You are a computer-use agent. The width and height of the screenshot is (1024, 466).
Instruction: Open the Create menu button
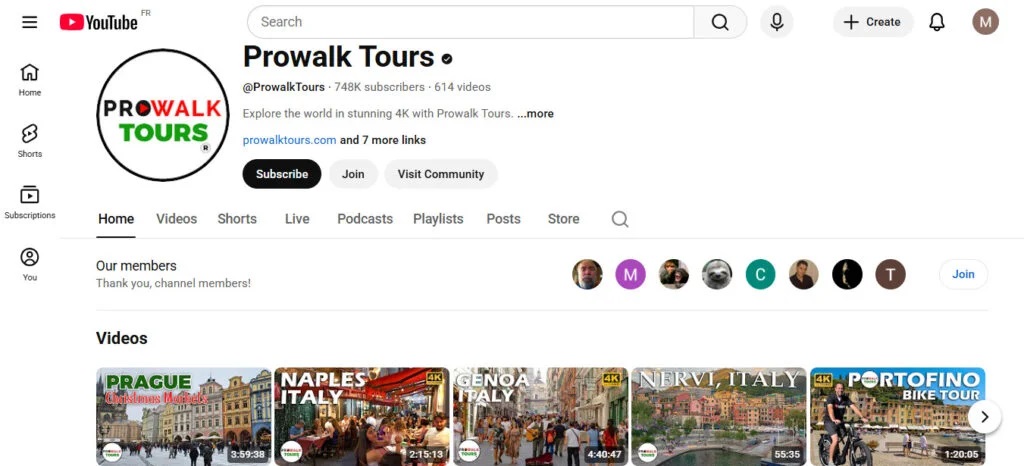click(x=872, y=22)
